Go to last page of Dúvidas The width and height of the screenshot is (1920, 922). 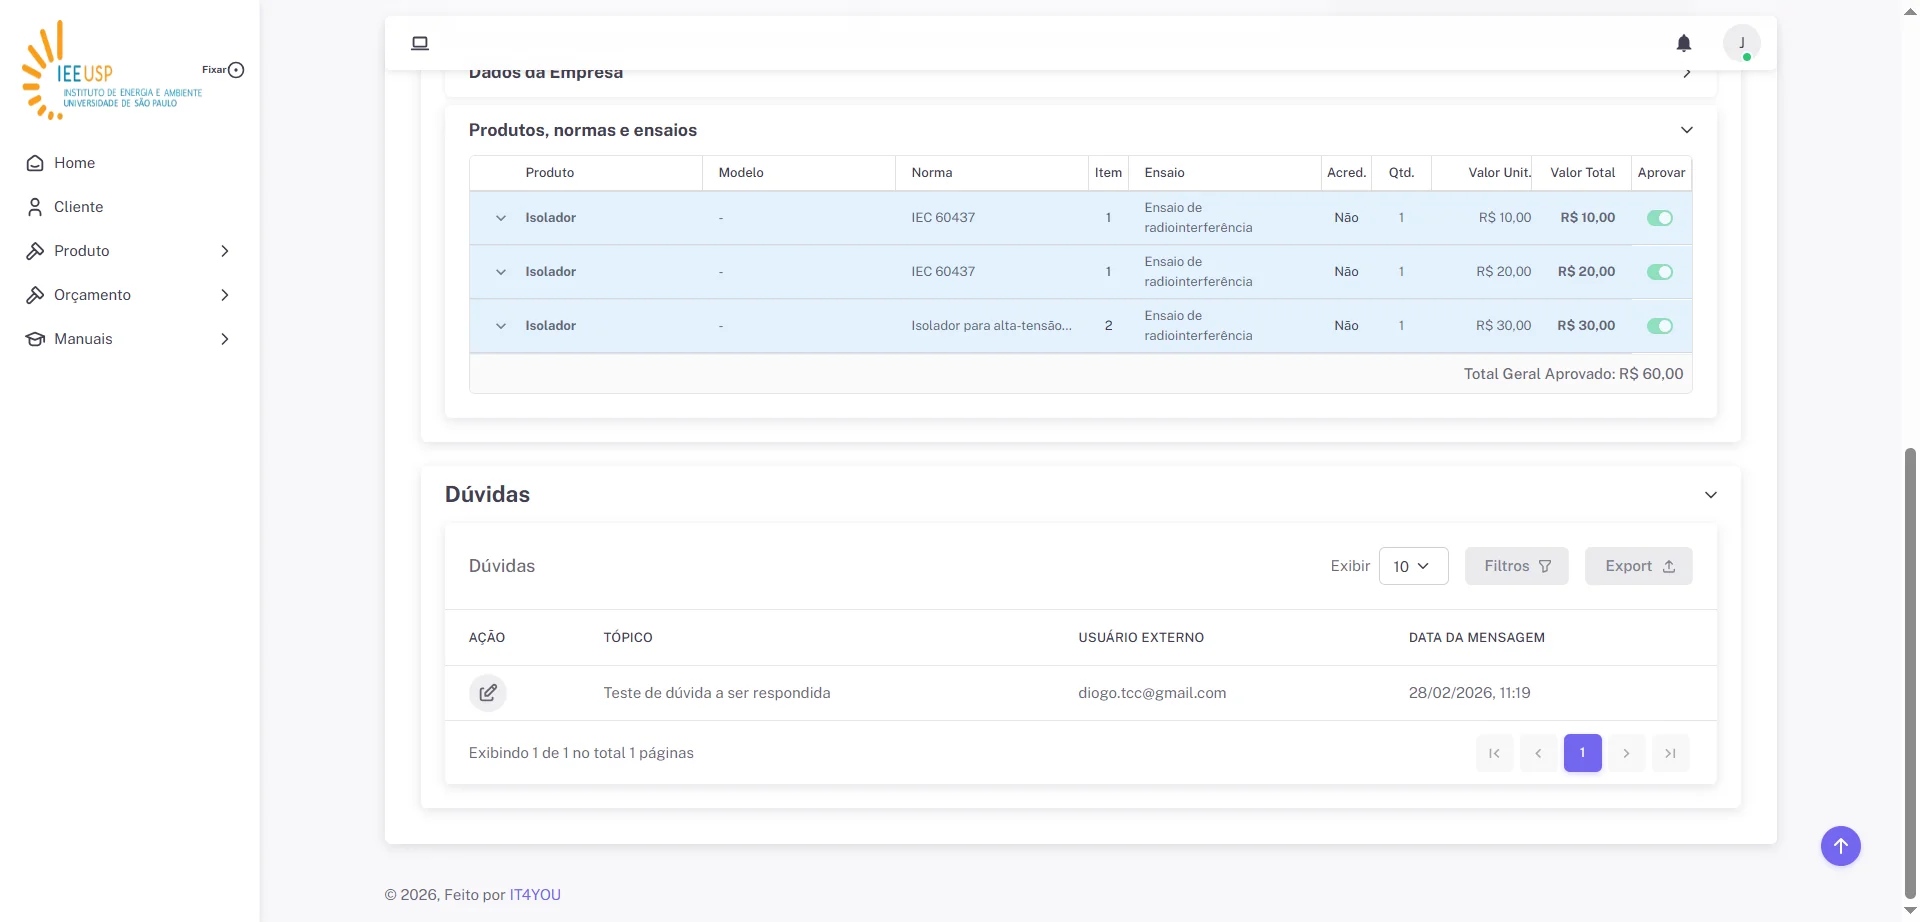tap(1670, 753)
